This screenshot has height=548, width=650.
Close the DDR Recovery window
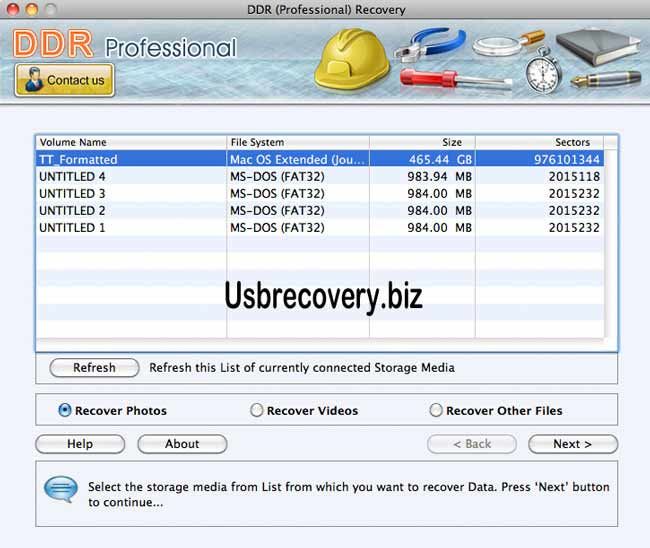13,9
